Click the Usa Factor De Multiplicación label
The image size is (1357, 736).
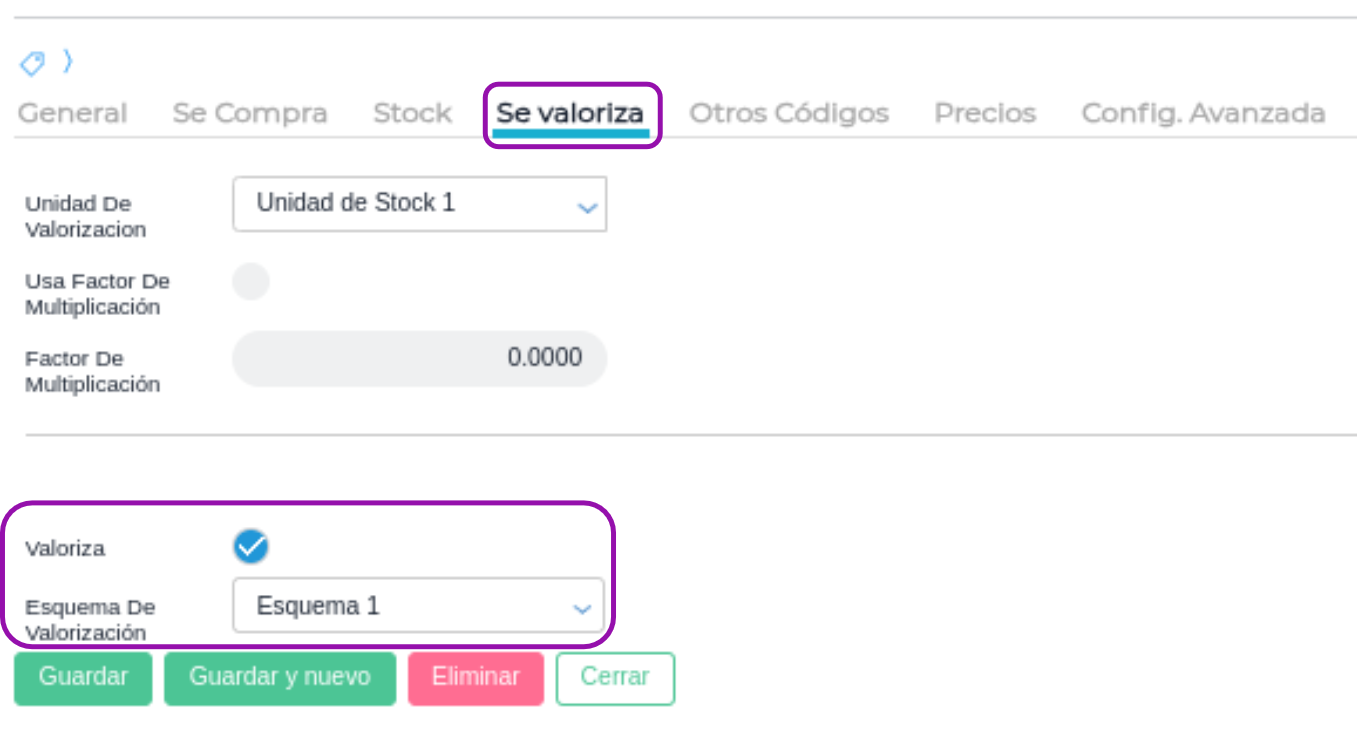[97, 294]
